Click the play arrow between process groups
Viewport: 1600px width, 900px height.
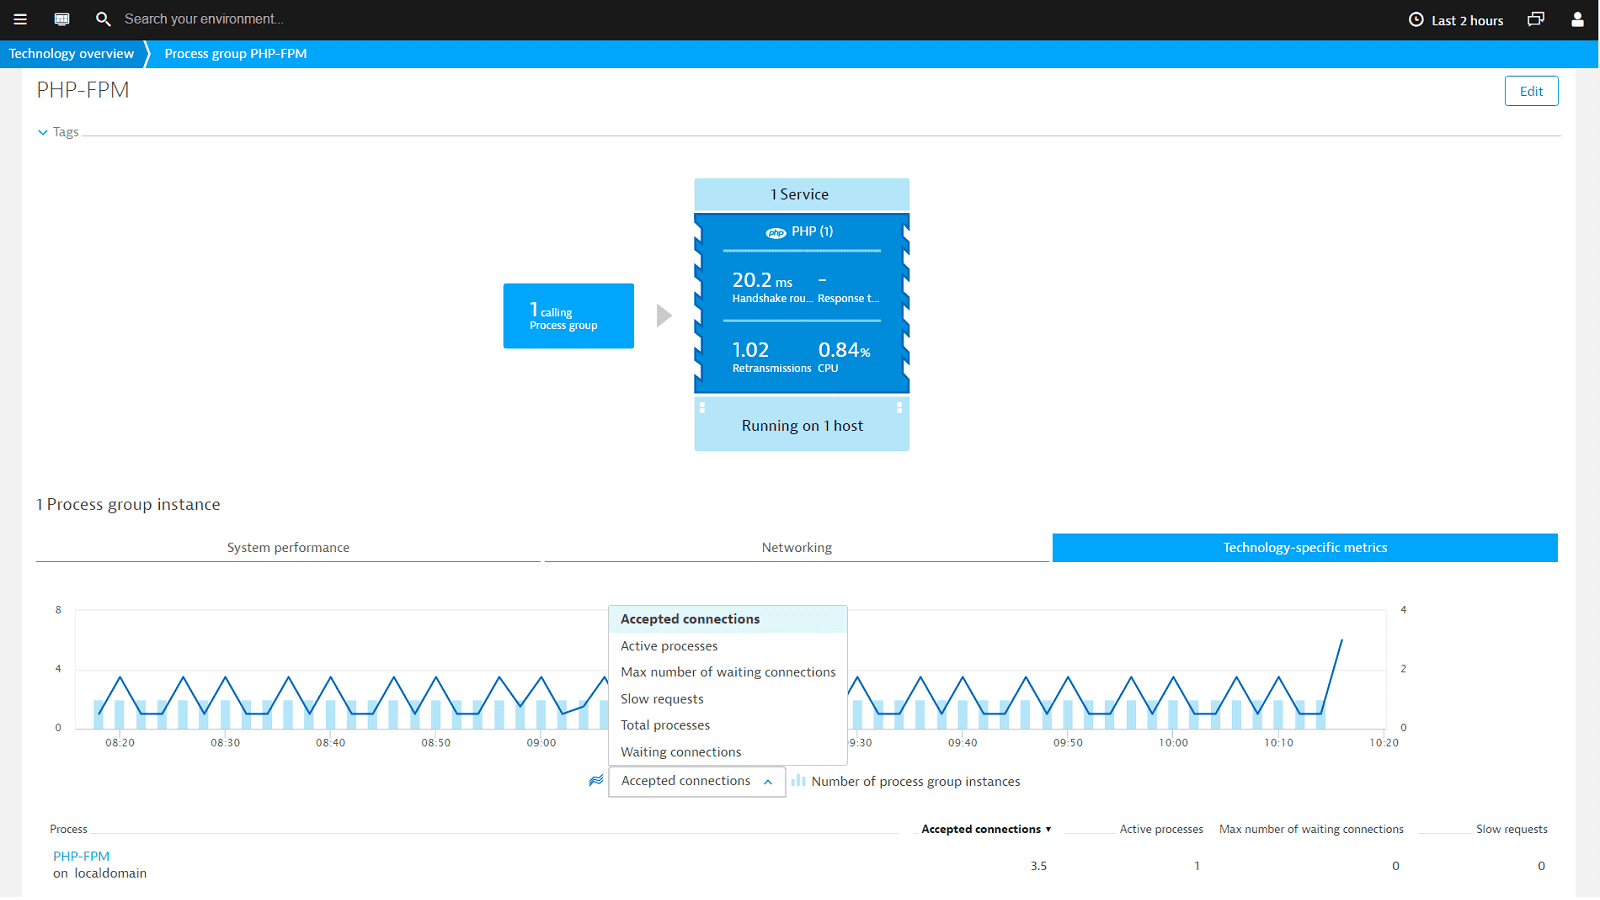(664, 316)
